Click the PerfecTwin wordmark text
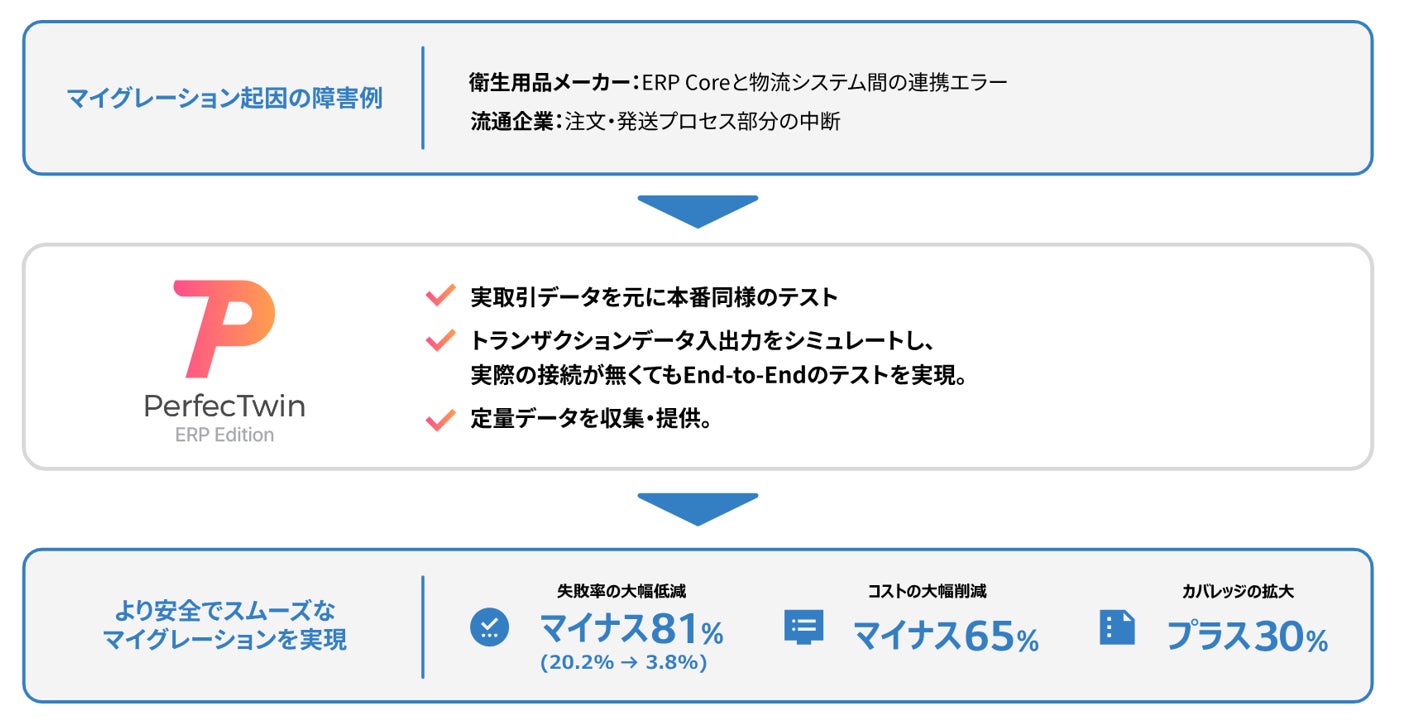This screenshot has width=1402, height=727. coord(224,406)
